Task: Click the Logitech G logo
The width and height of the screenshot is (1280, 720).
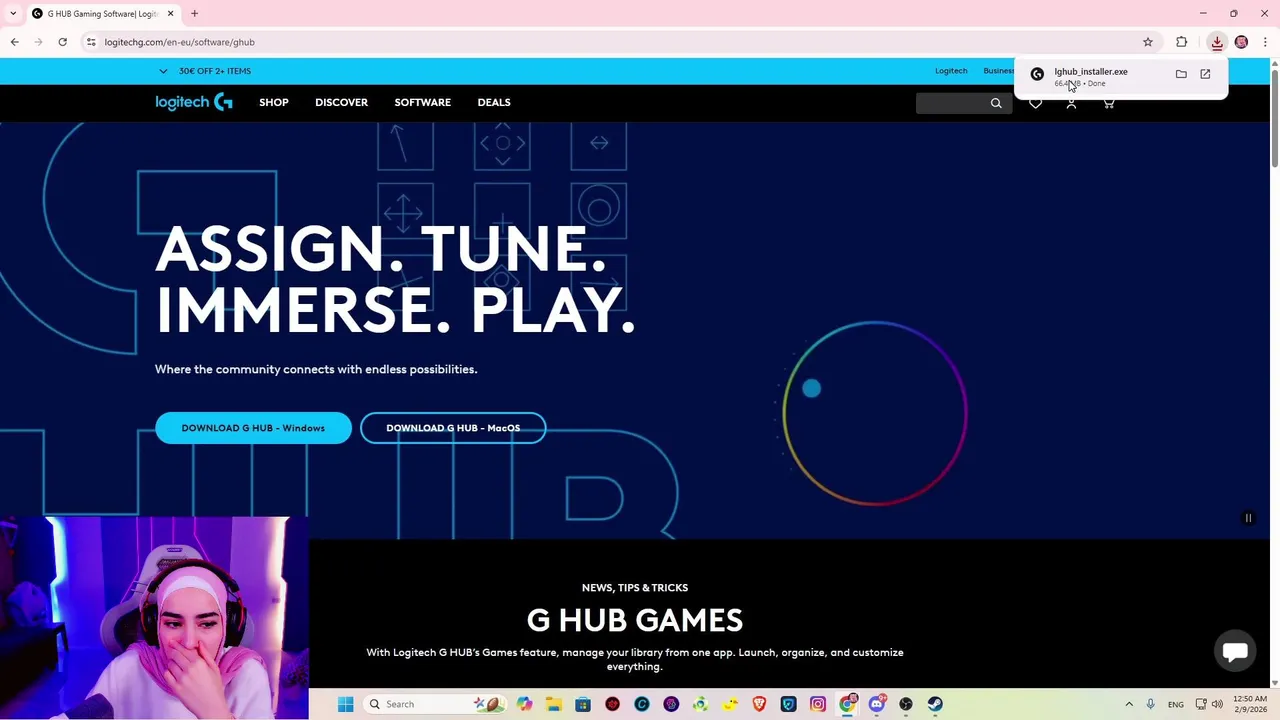Action: tap(194, 102)
